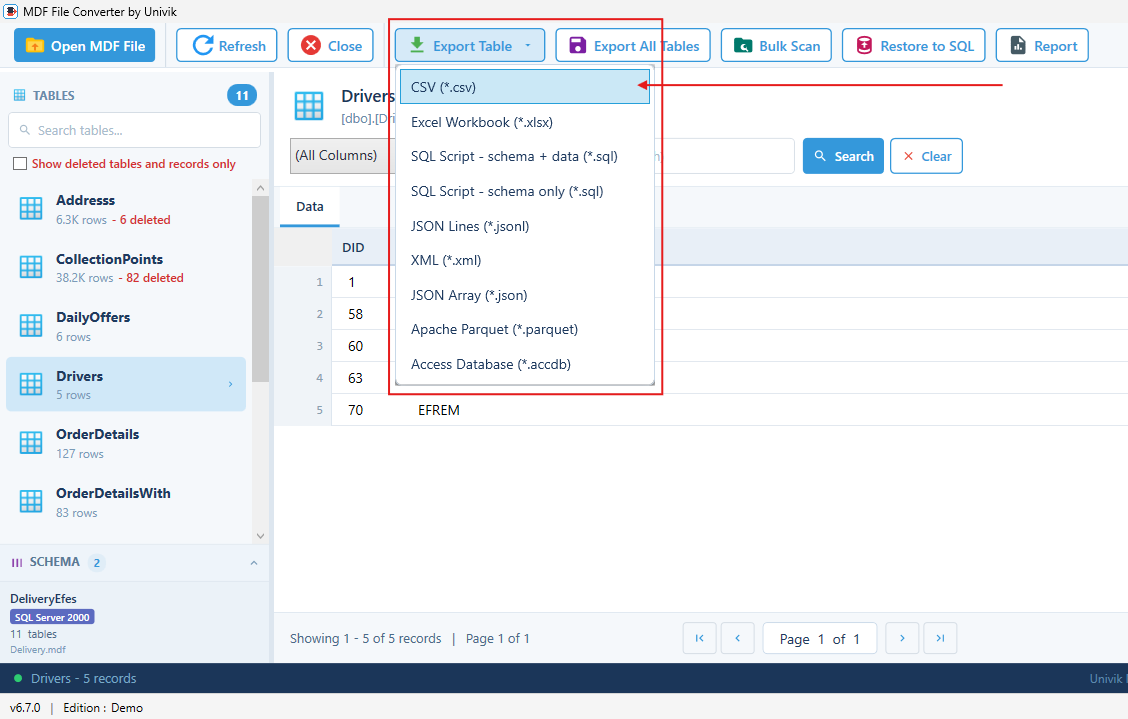
Task: Click the Bulk Scan button
Action: (x=776, y=45)
